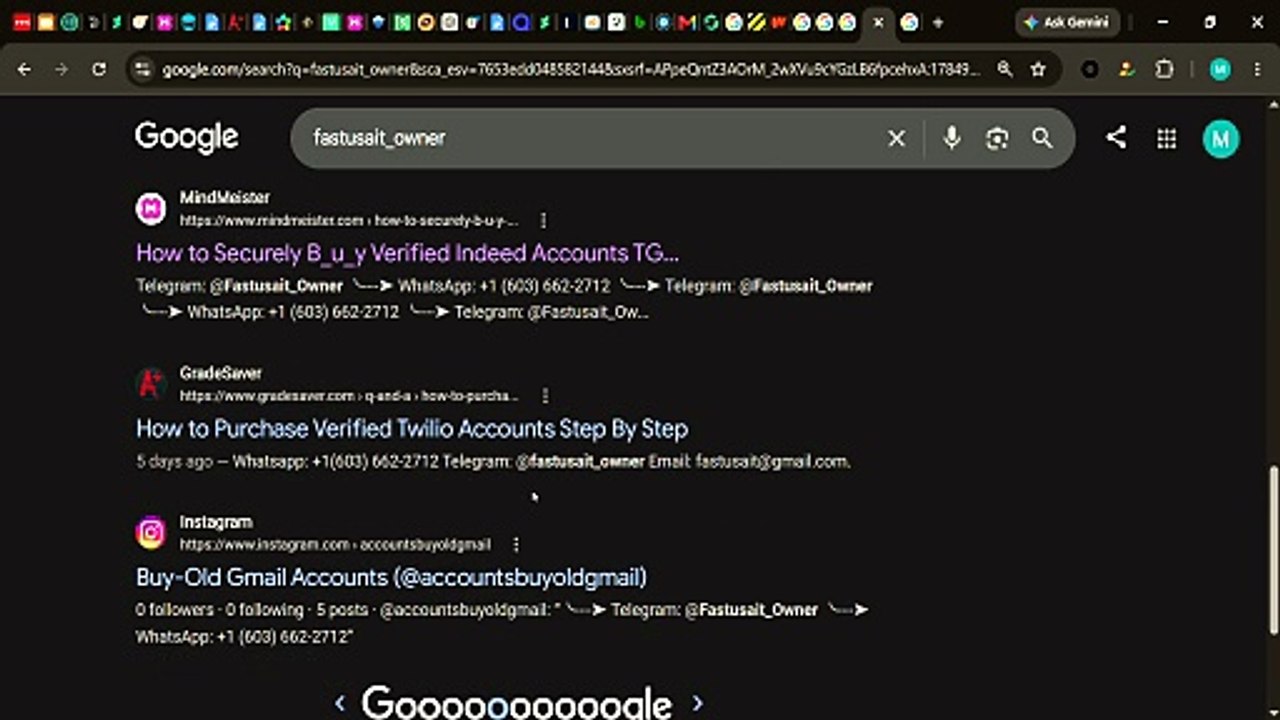The width and height of the screenshot is (1280, 720).
Task: Click the address bar URL
Action: click(x=571, y=69)
